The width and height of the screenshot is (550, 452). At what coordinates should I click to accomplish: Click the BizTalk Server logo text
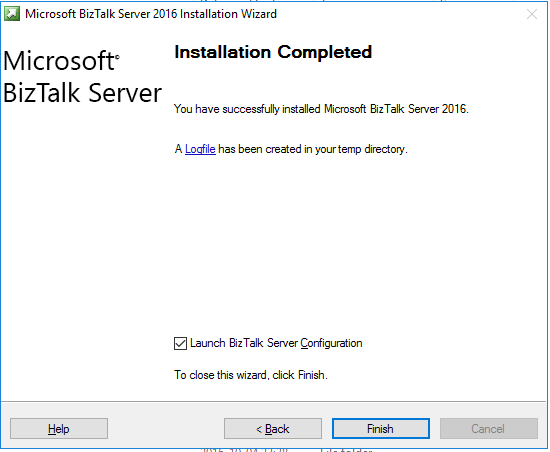tap(82, 93)
